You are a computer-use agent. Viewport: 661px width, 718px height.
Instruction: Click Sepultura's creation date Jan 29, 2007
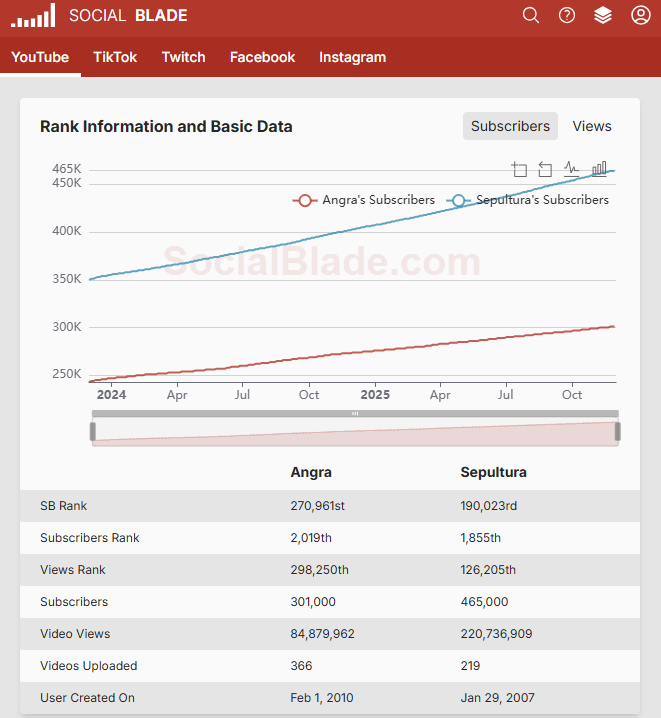click(498, 698)
